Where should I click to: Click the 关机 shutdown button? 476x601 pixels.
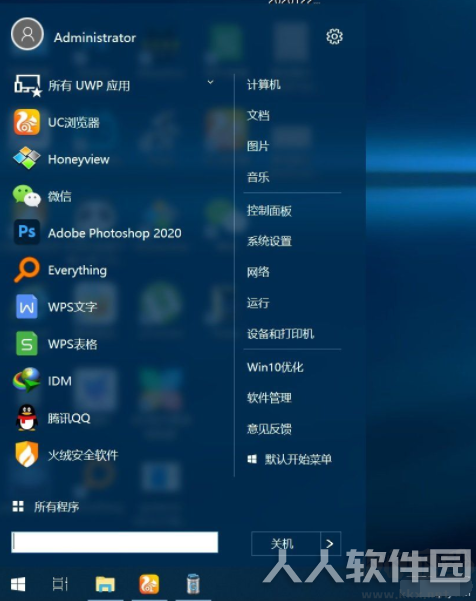[286, 543]
